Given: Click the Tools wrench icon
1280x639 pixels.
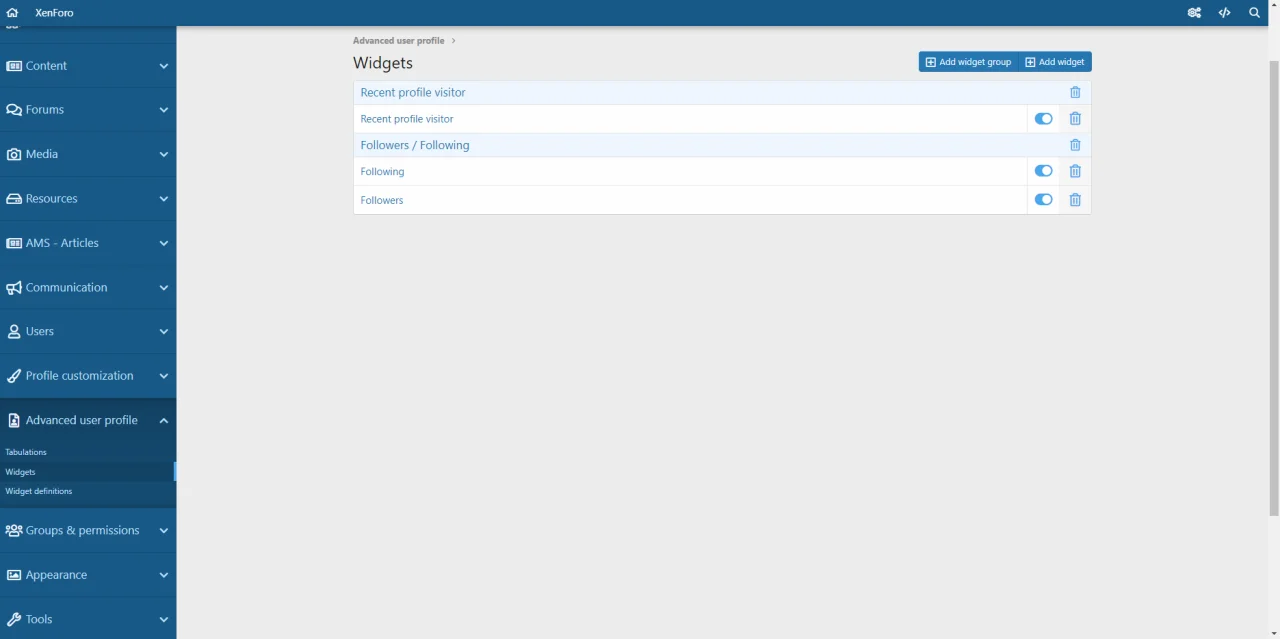Looking at the screenshot, I should (14, 619).
